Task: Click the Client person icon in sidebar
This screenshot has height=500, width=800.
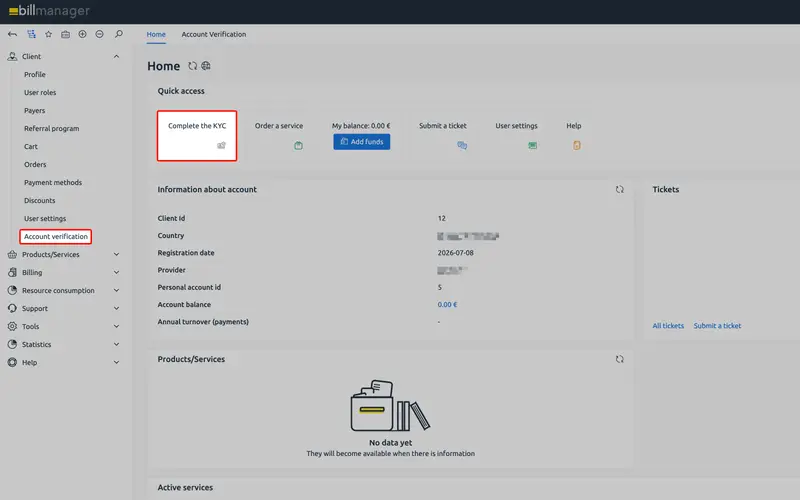Action: pos(12,57)
